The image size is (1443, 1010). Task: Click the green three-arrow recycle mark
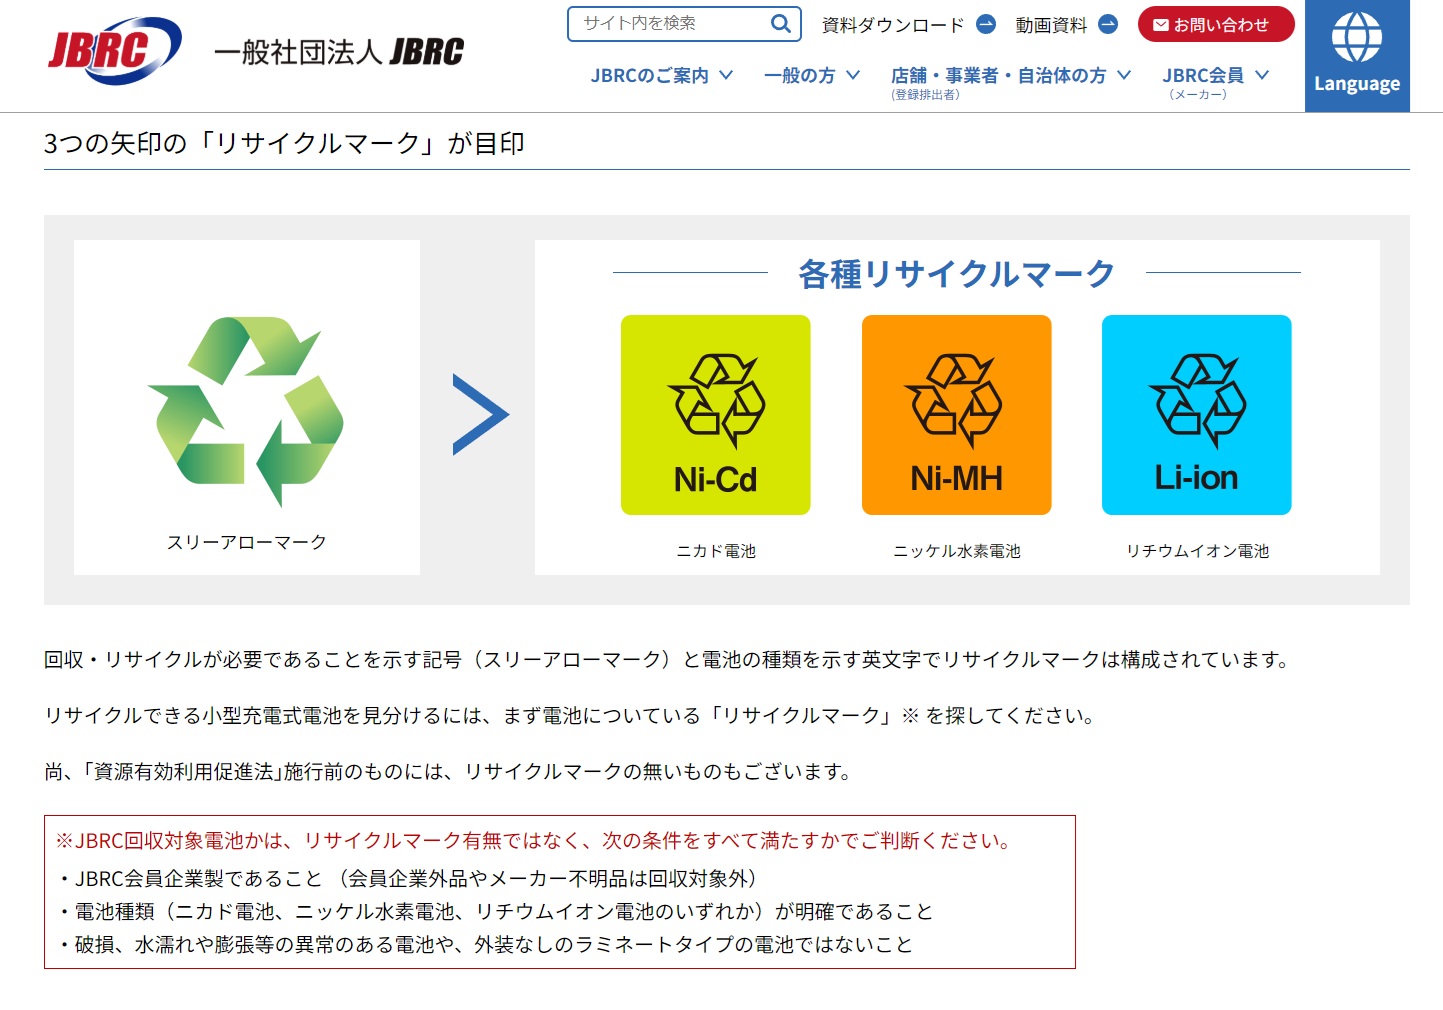(246, 410)
